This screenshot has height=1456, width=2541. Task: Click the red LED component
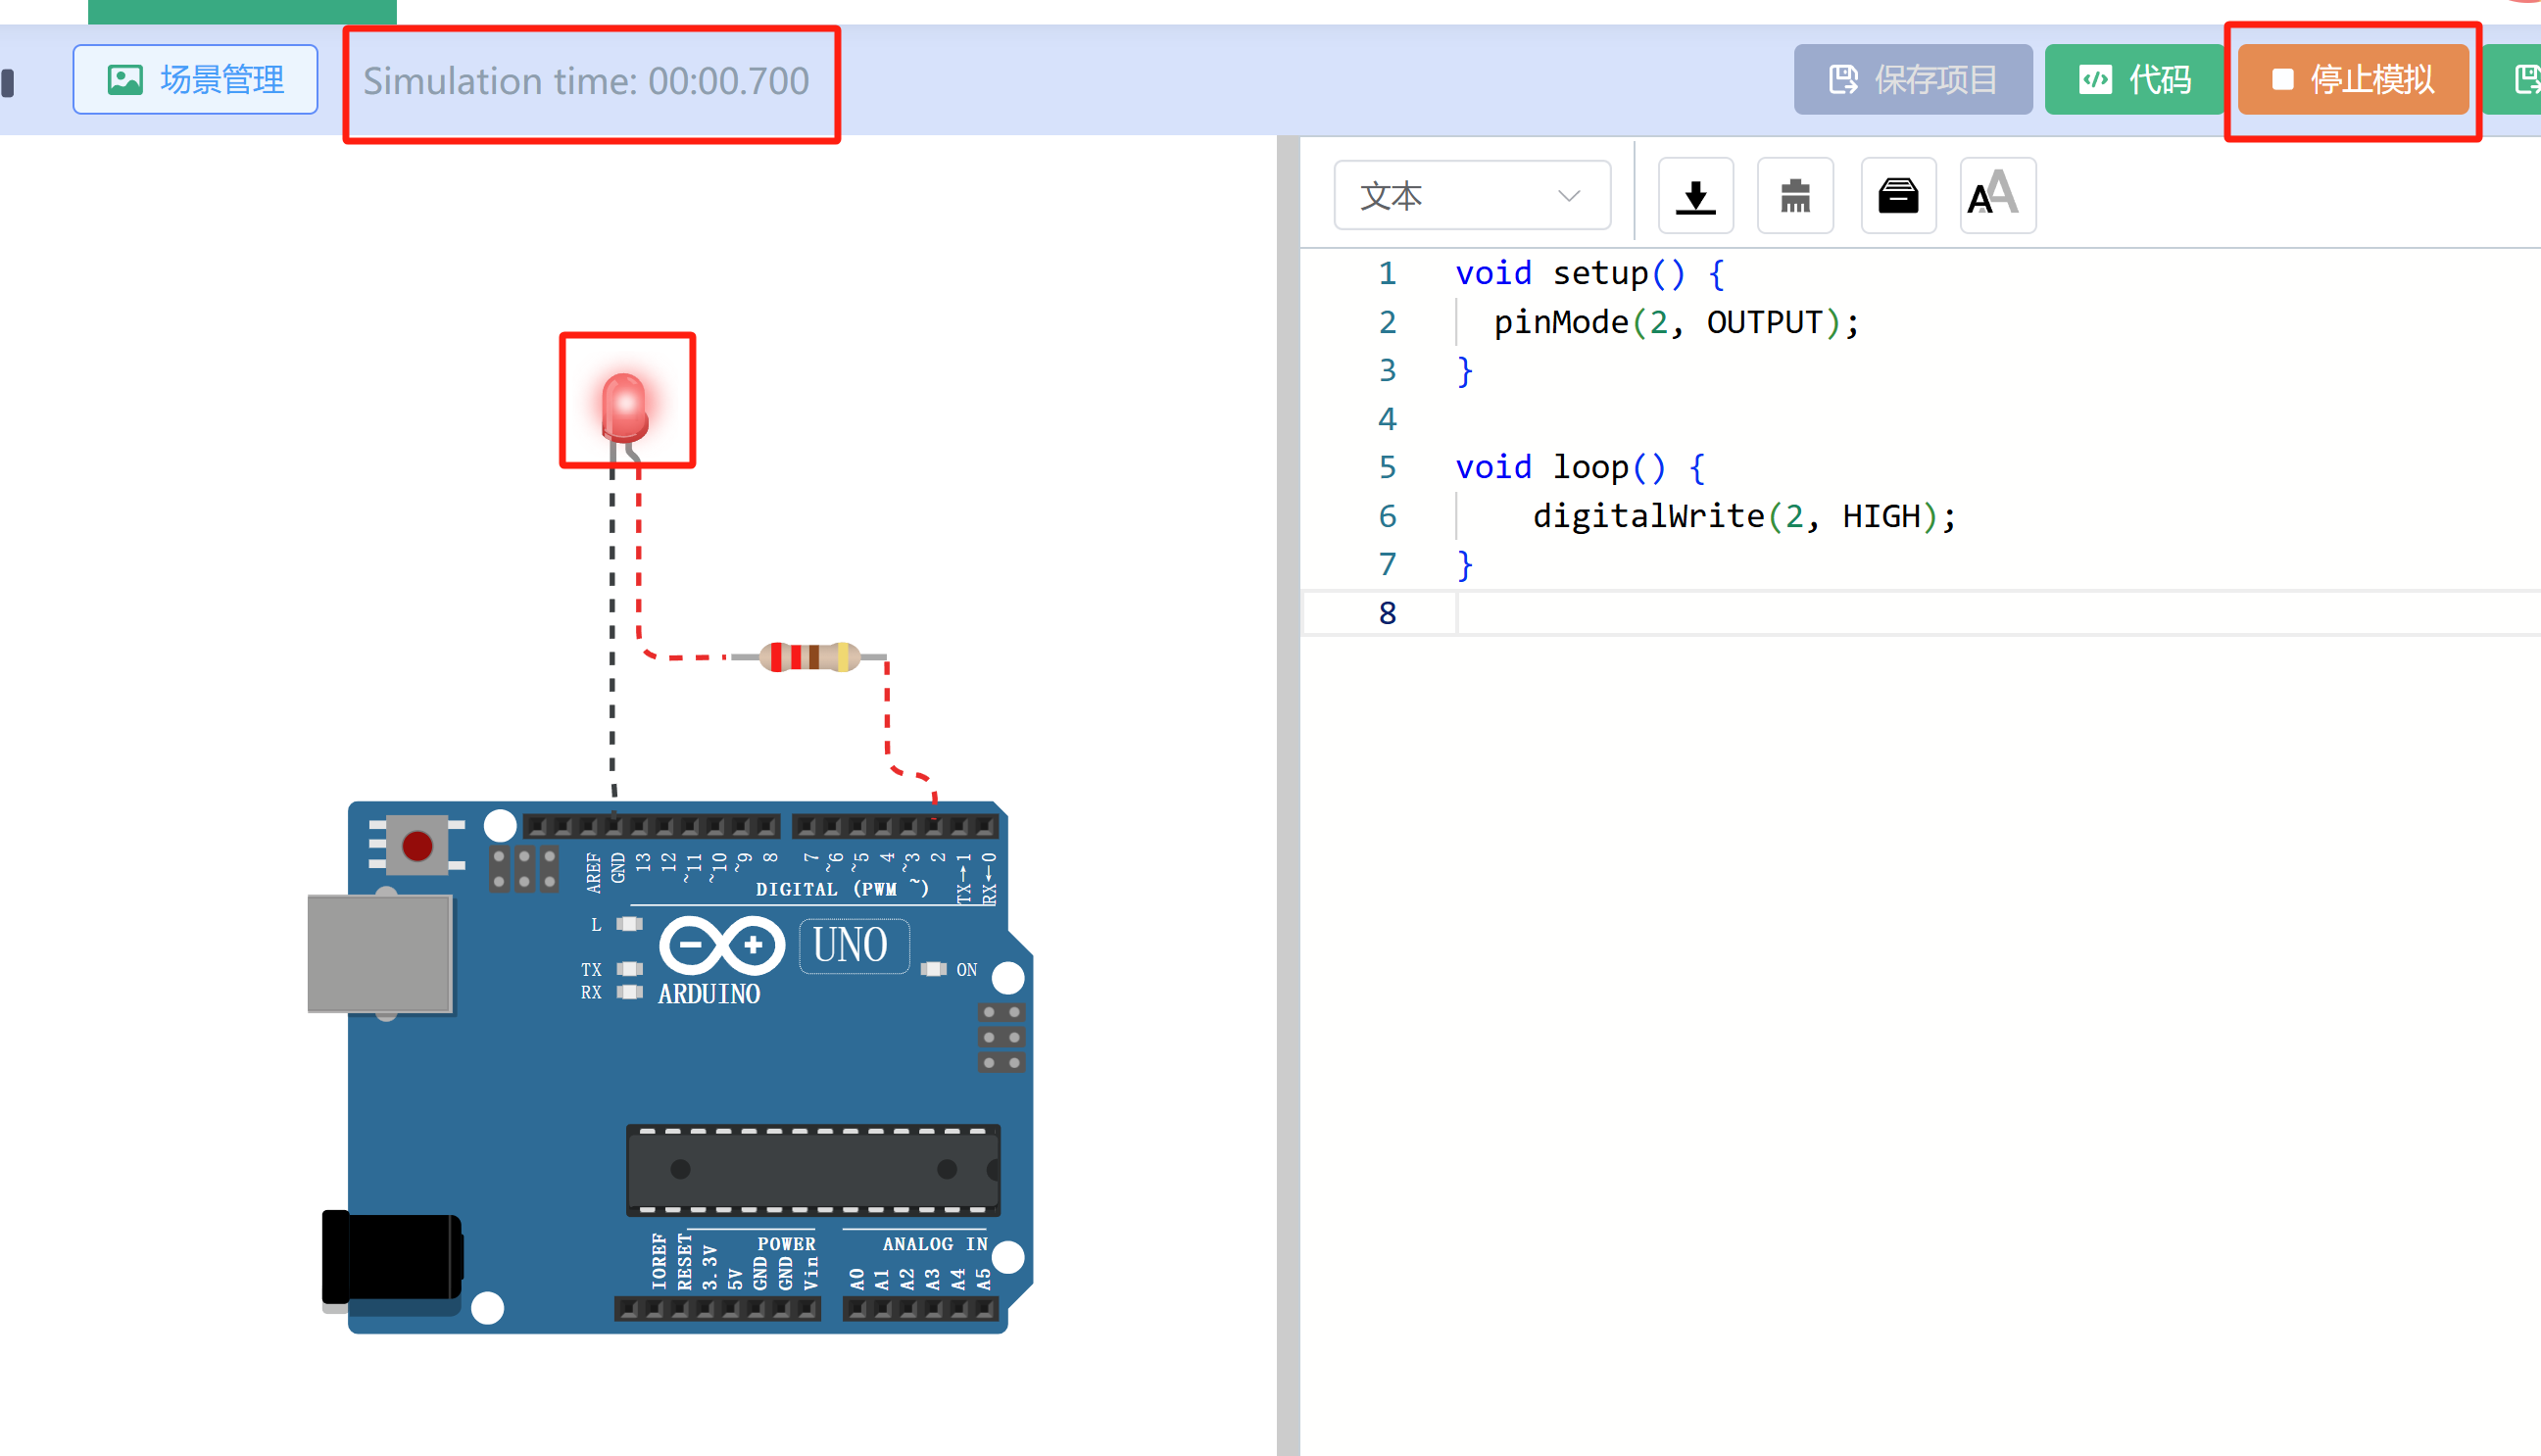625,407
